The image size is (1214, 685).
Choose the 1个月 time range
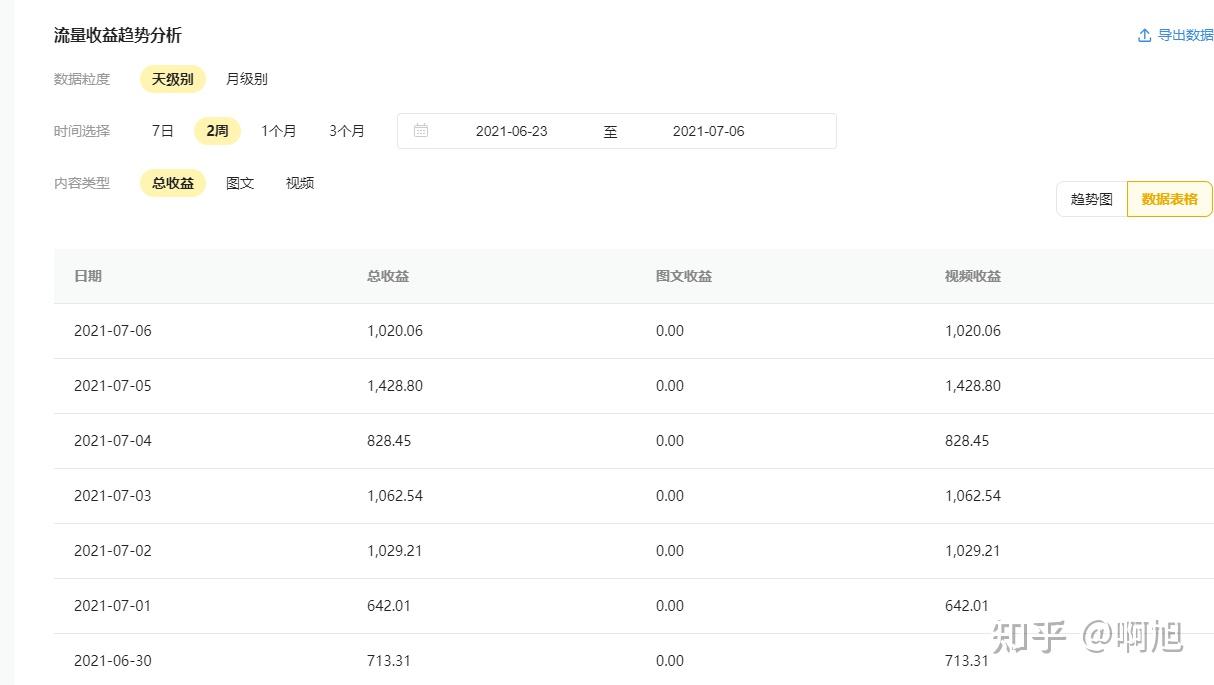pos(279,131)
